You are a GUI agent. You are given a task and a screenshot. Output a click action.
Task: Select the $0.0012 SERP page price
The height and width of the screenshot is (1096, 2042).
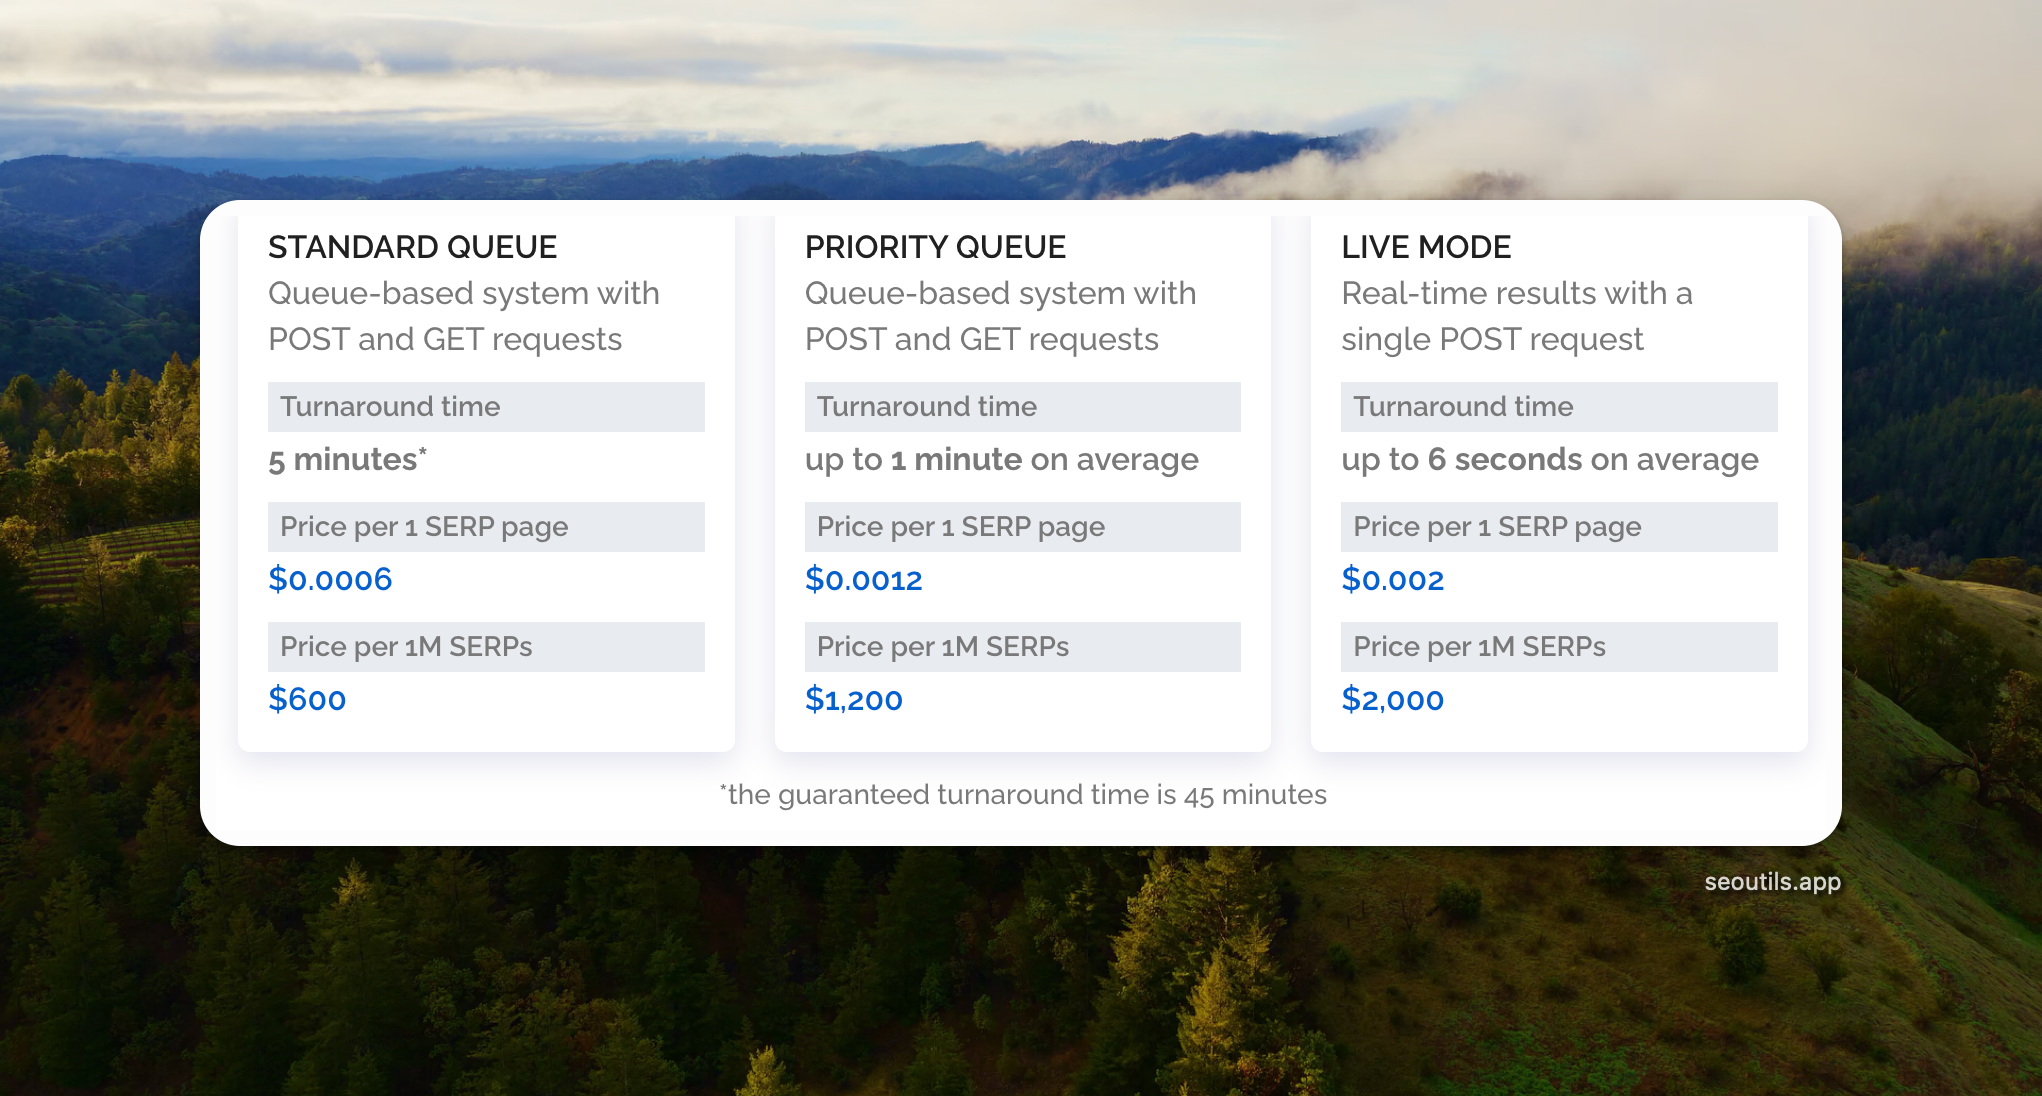(863, 580)
